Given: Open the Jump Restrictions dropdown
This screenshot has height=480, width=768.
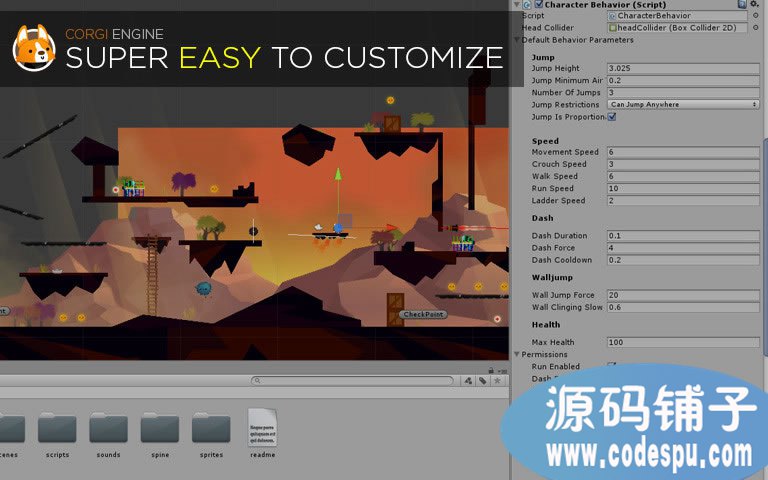Looking at the screenshot, I should click(683, 105).
